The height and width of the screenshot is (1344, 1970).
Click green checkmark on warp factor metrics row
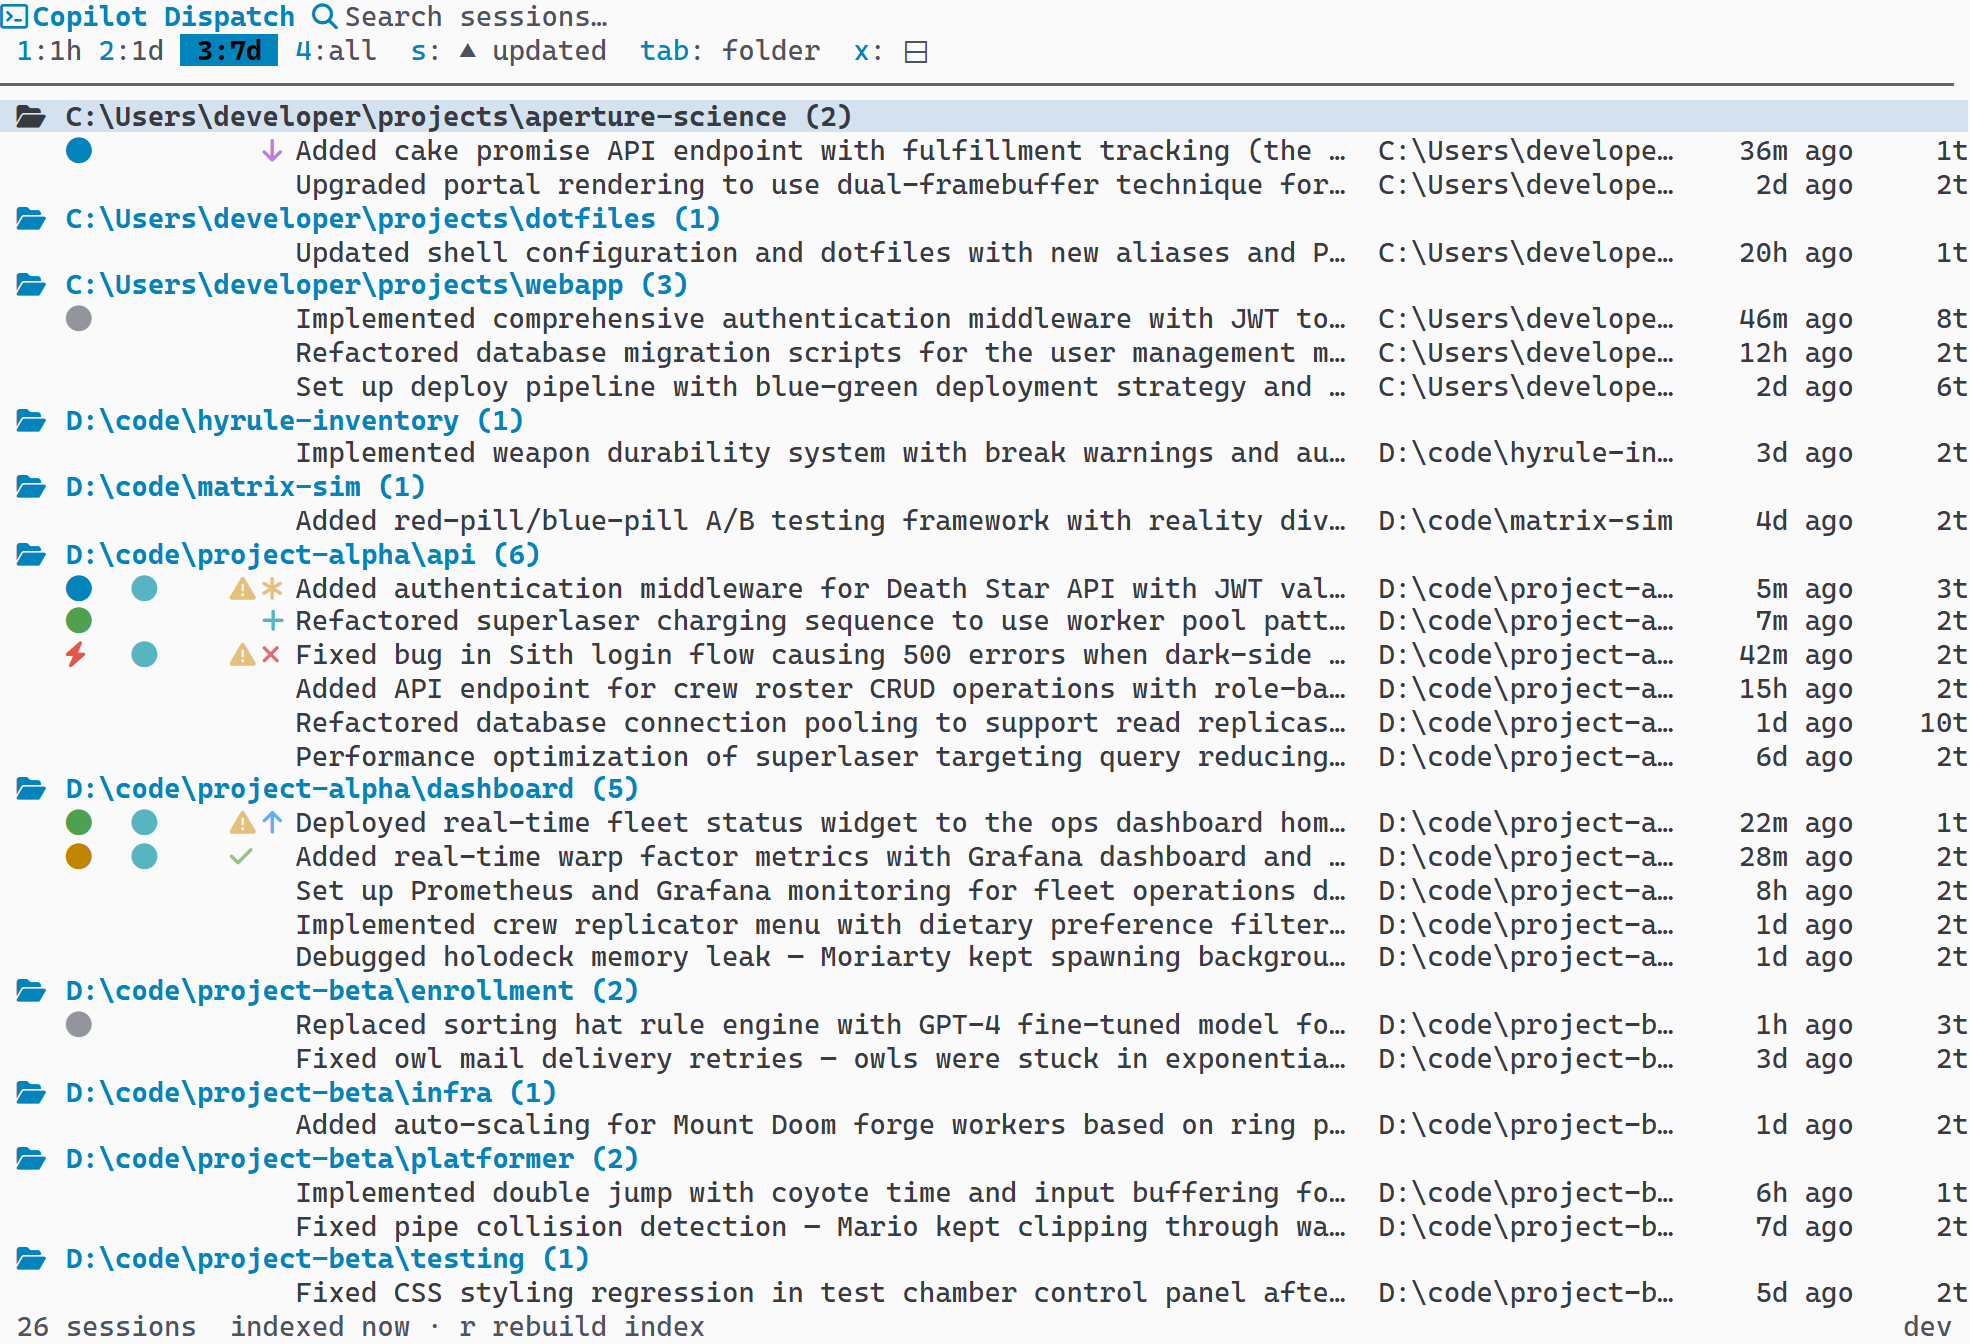click(x=241, y=857)
